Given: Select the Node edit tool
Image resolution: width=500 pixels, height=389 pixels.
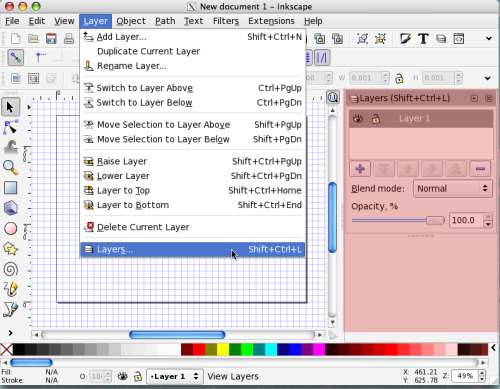Looking at the screenshot, I should coord(10,127).
